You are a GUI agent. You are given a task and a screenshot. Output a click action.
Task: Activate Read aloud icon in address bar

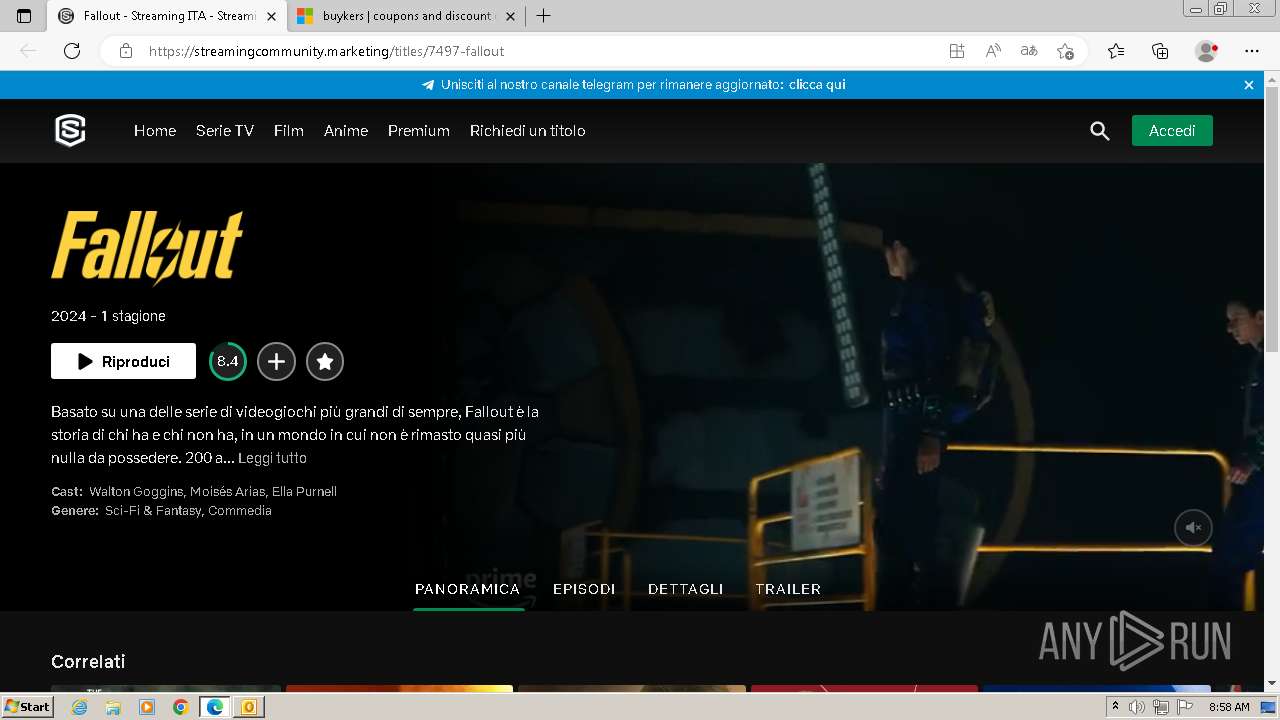tap(993, 51)
